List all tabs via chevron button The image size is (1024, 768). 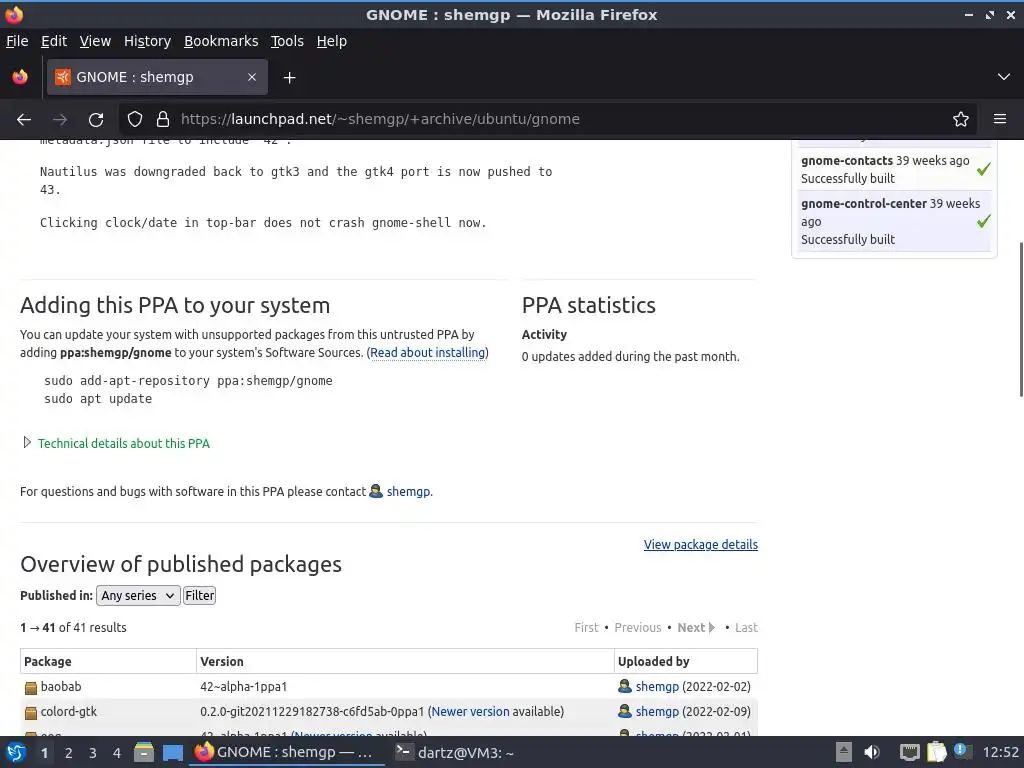click(x=1004, y=77)
